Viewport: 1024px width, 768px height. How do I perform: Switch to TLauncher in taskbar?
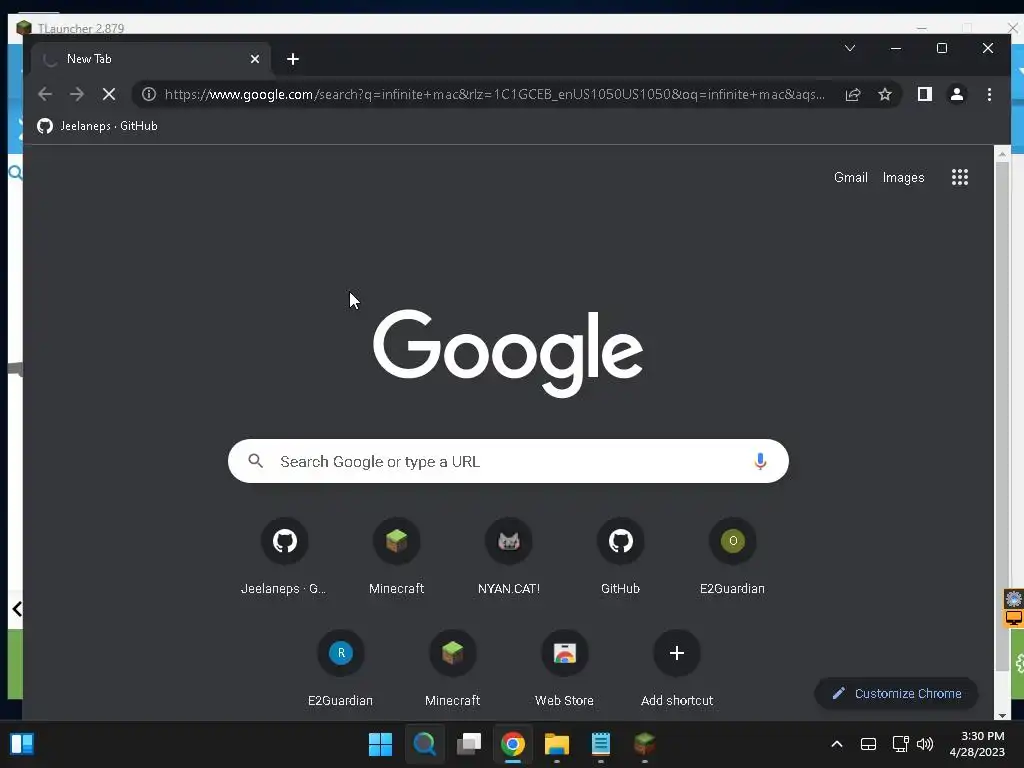click(645, 744)
